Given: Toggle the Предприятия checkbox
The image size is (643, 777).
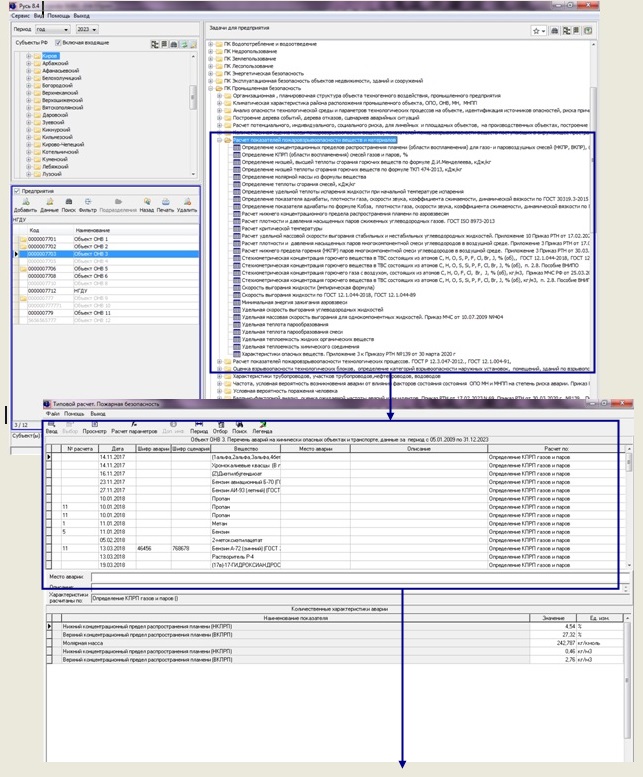Looking at the screenshot, I should [x=17, y=190].
